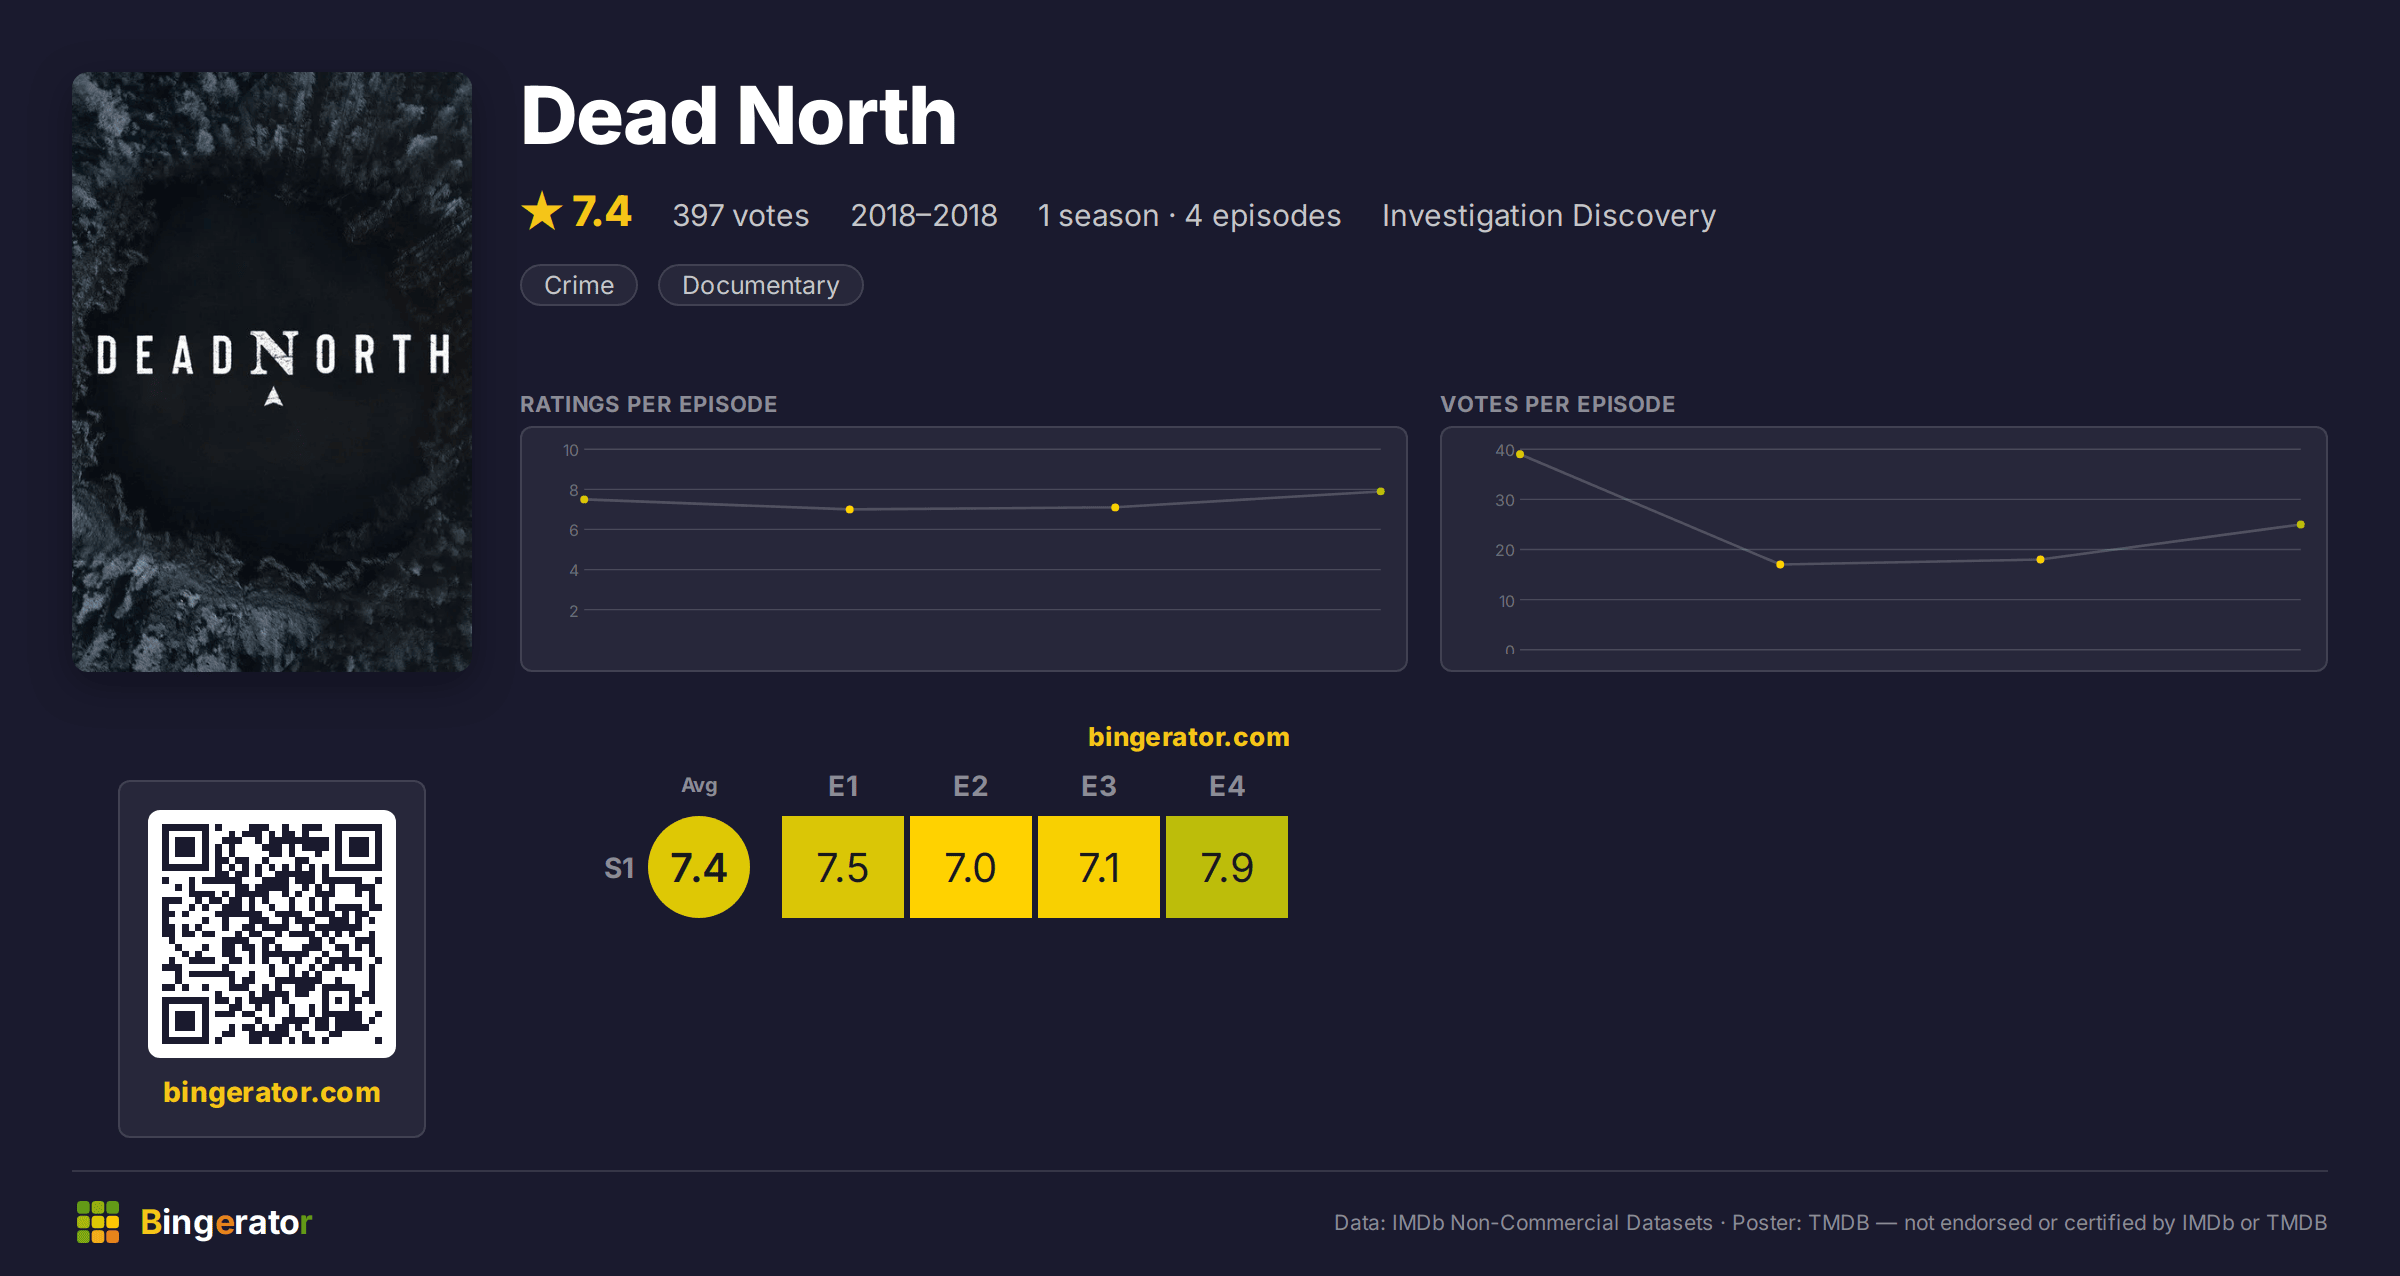Click the E4 rating tile 7.9
Image resolution: width=2400 pixels, height=1276 pixels.
(x=1227, y=867)
